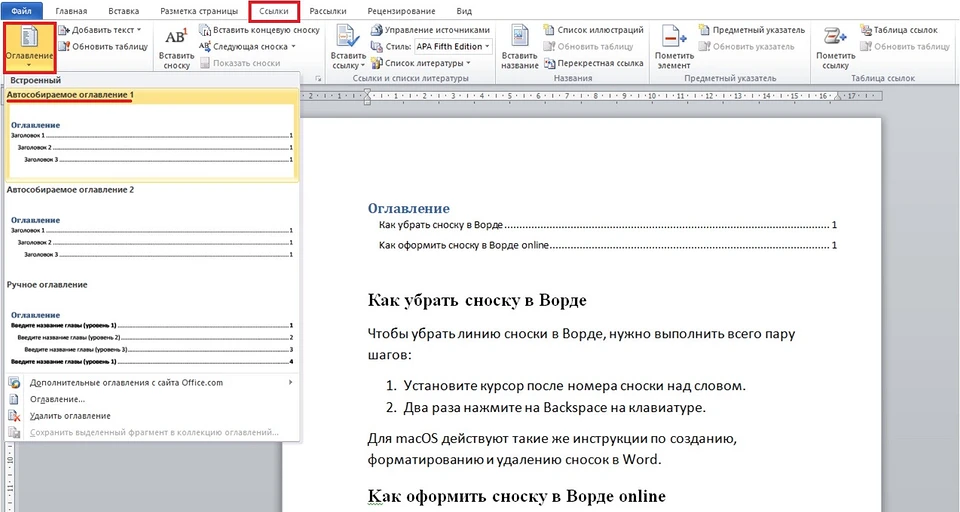Click Вставить концевую сноску endnote icon
The width and height of the screenshot is (960, 512).
coord(258,31)
